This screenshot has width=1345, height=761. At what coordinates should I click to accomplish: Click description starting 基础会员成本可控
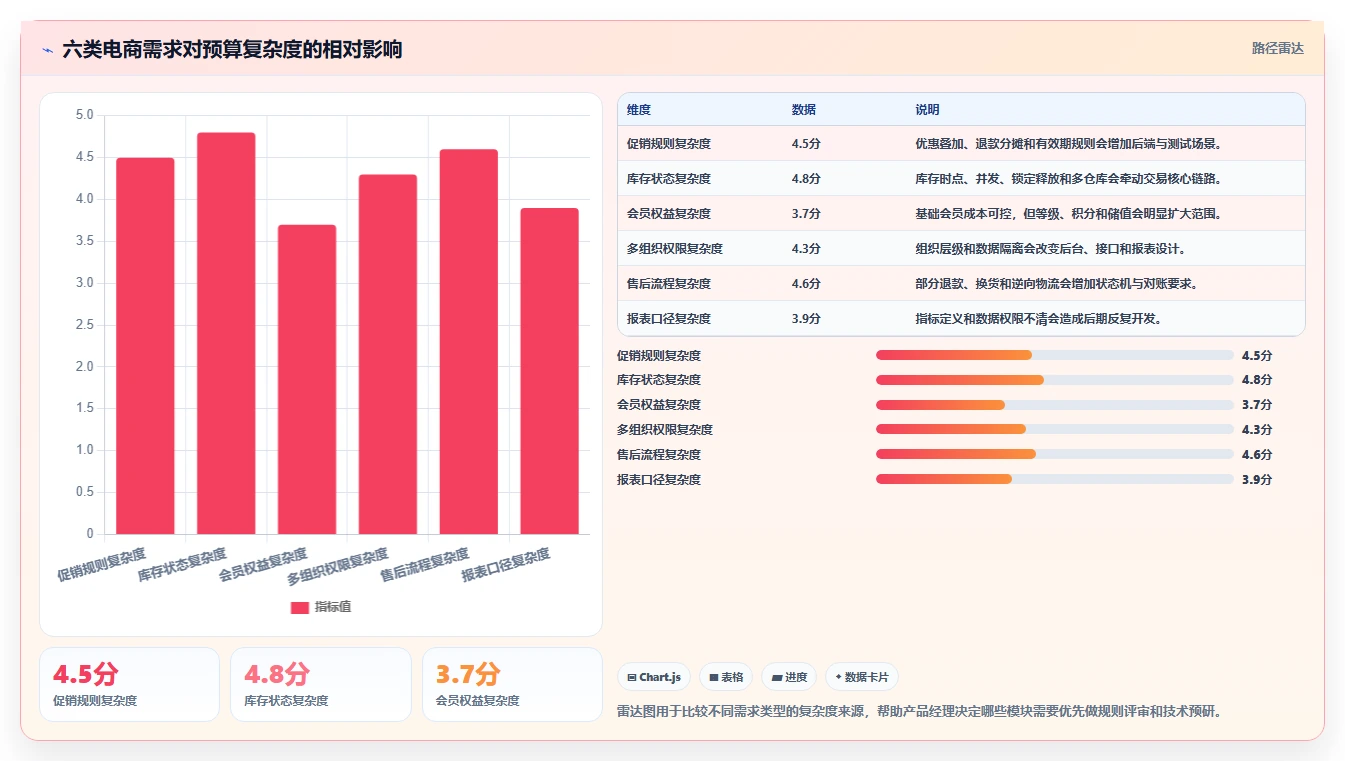pos(1069,214)
